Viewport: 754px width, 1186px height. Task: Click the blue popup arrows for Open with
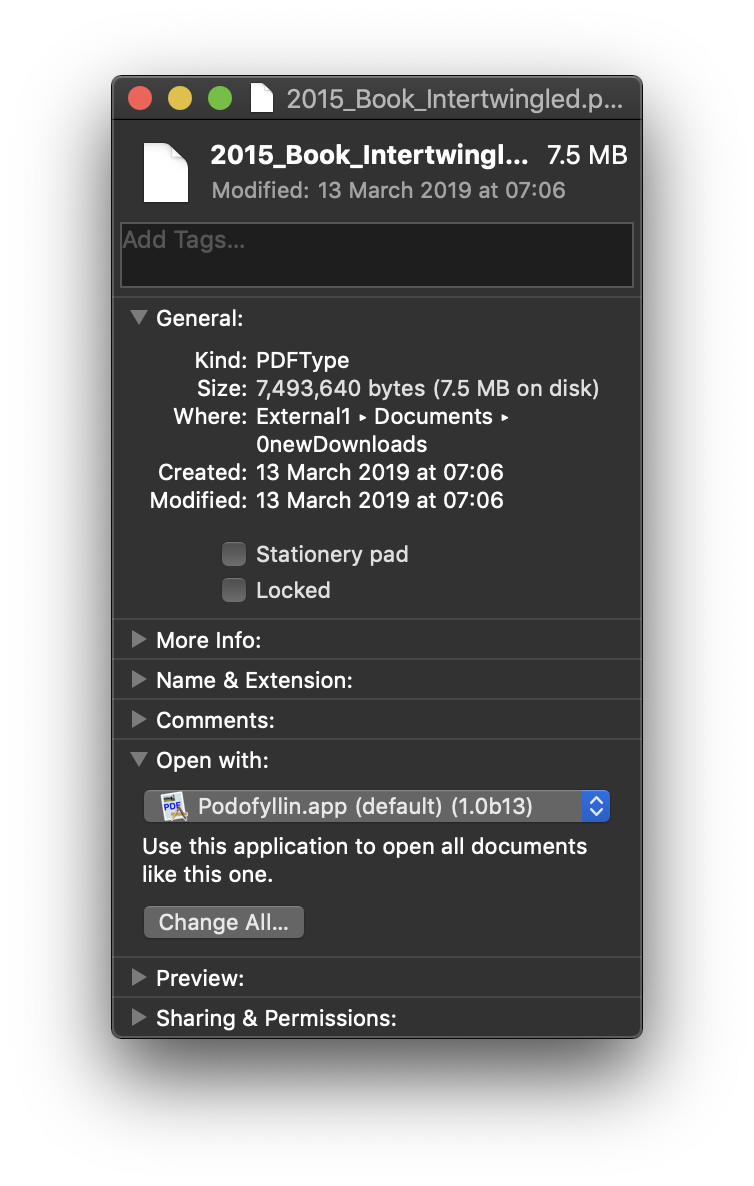pyautogui.click(x=596, y=806)
